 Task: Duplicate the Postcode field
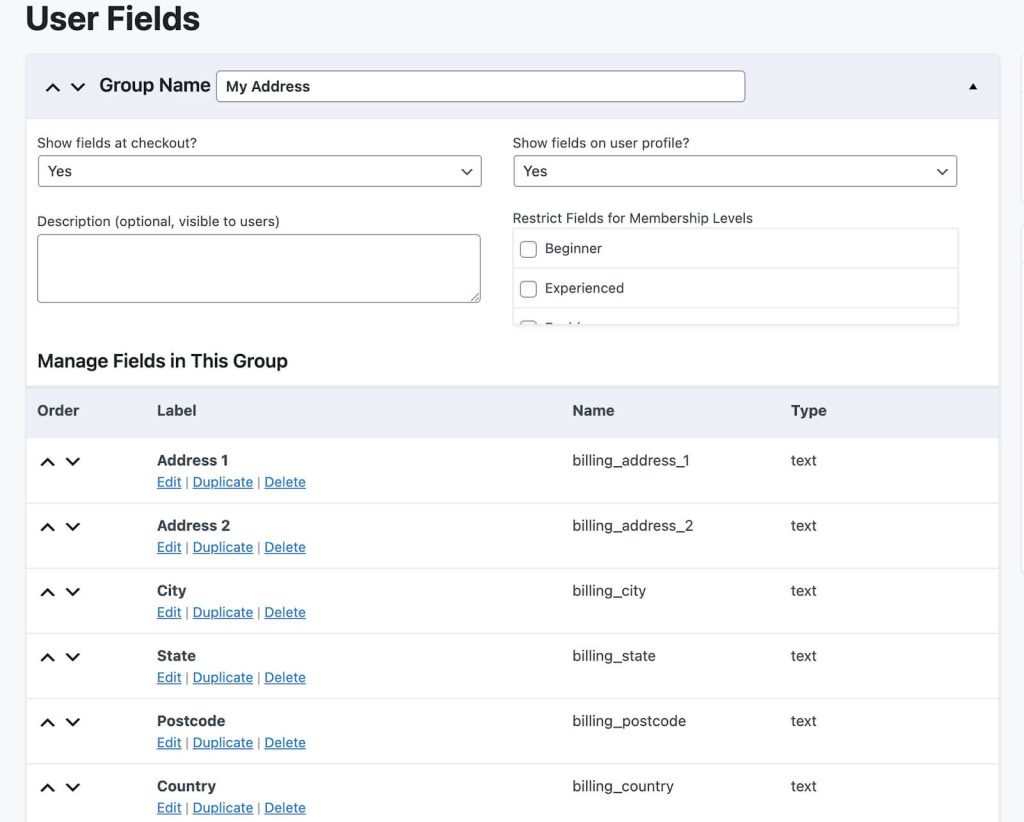[x=222, y=742]
